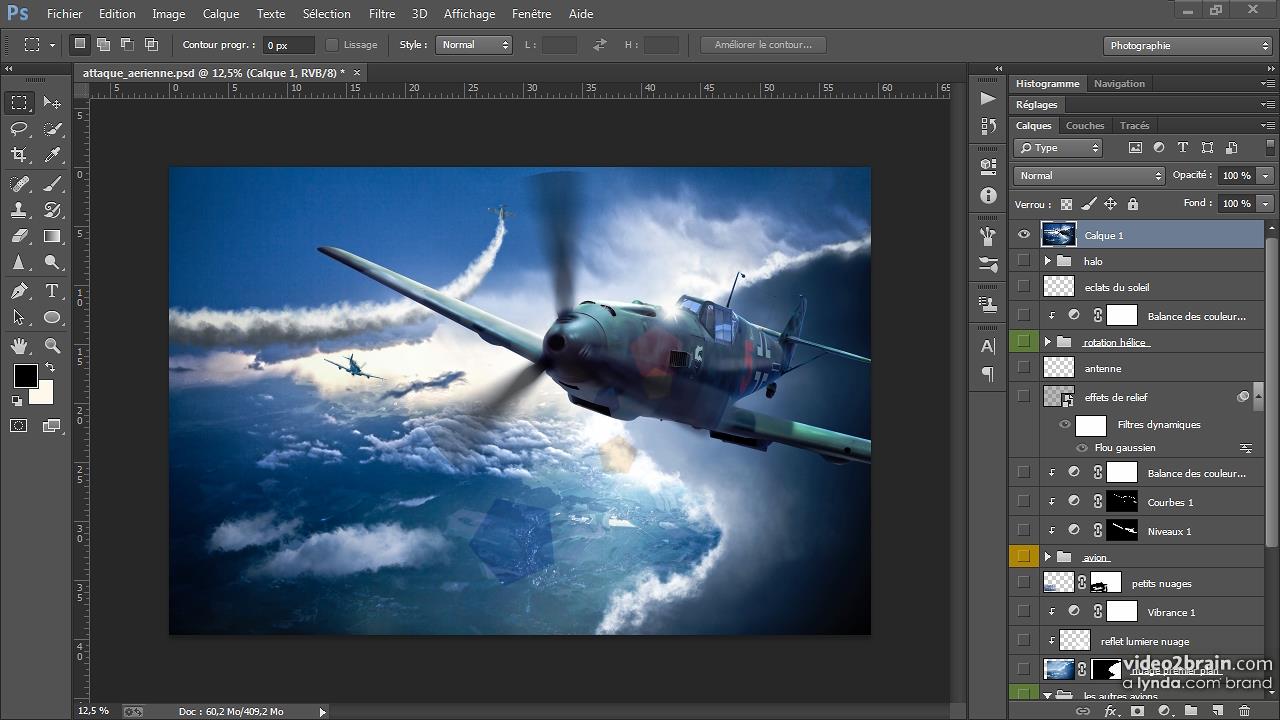Click Améliorer le contour button

(763, 45)
